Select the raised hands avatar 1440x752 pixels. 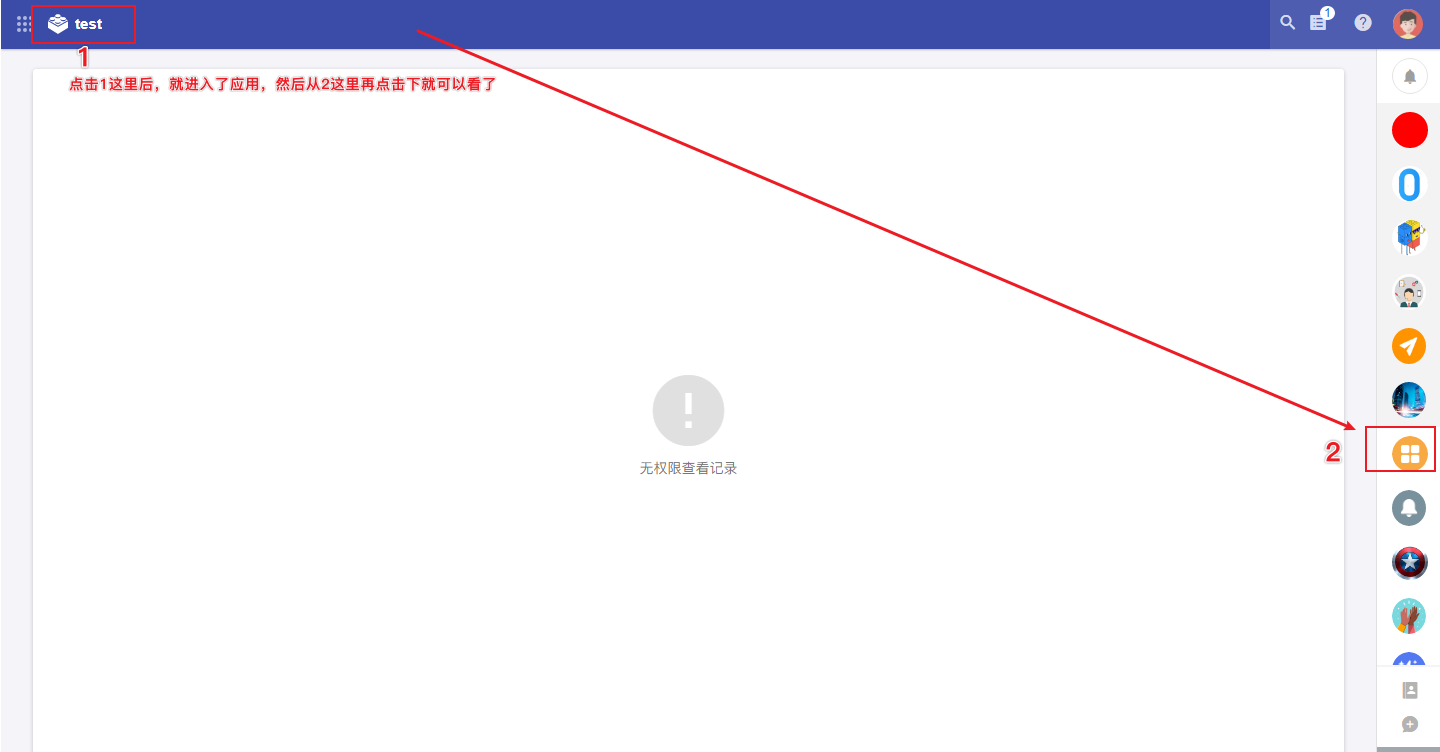(1409, 616)
